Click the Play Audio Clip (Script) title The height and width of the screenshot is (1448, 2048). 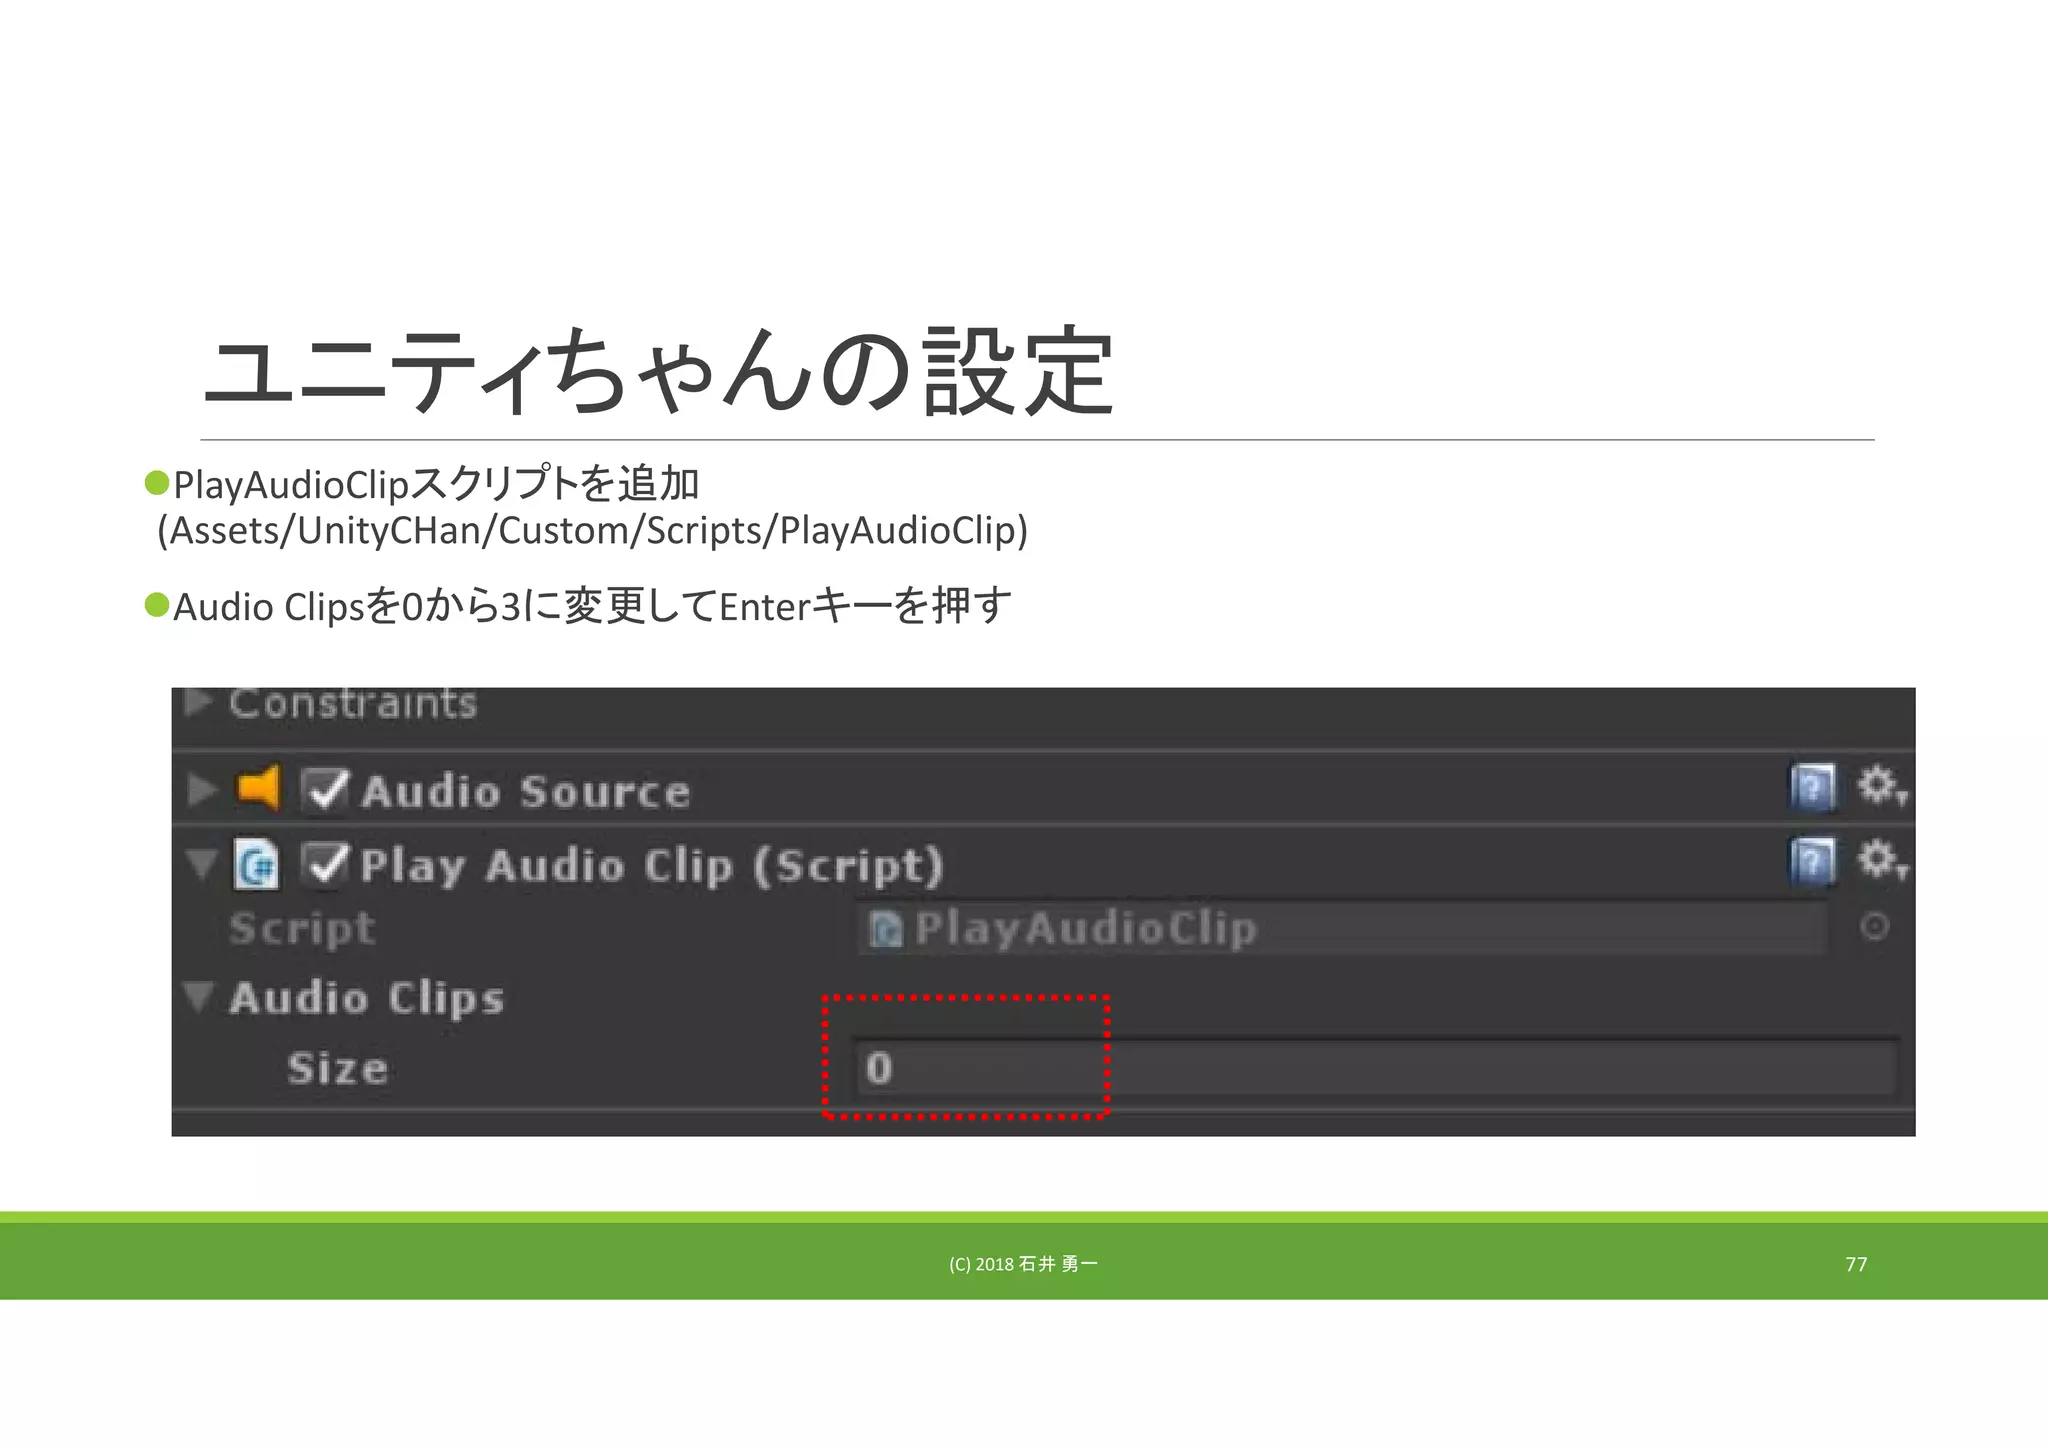point(652,866)
